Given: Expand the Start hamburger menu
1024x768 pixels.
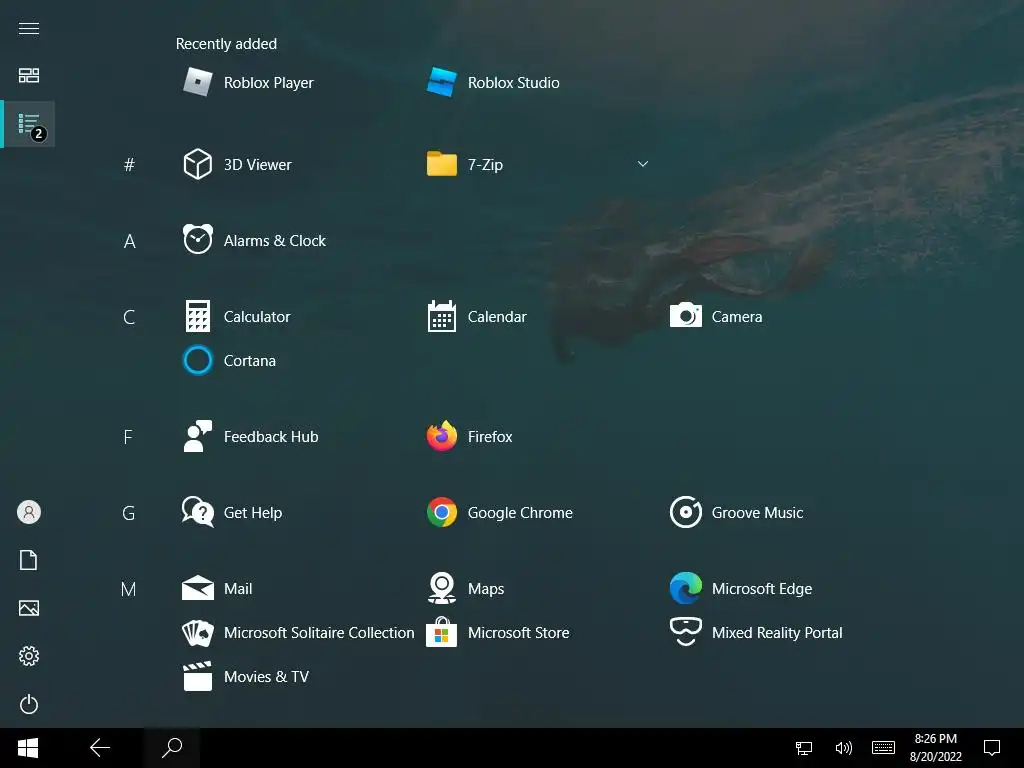Looking at the screenshot, I should 29,28.
